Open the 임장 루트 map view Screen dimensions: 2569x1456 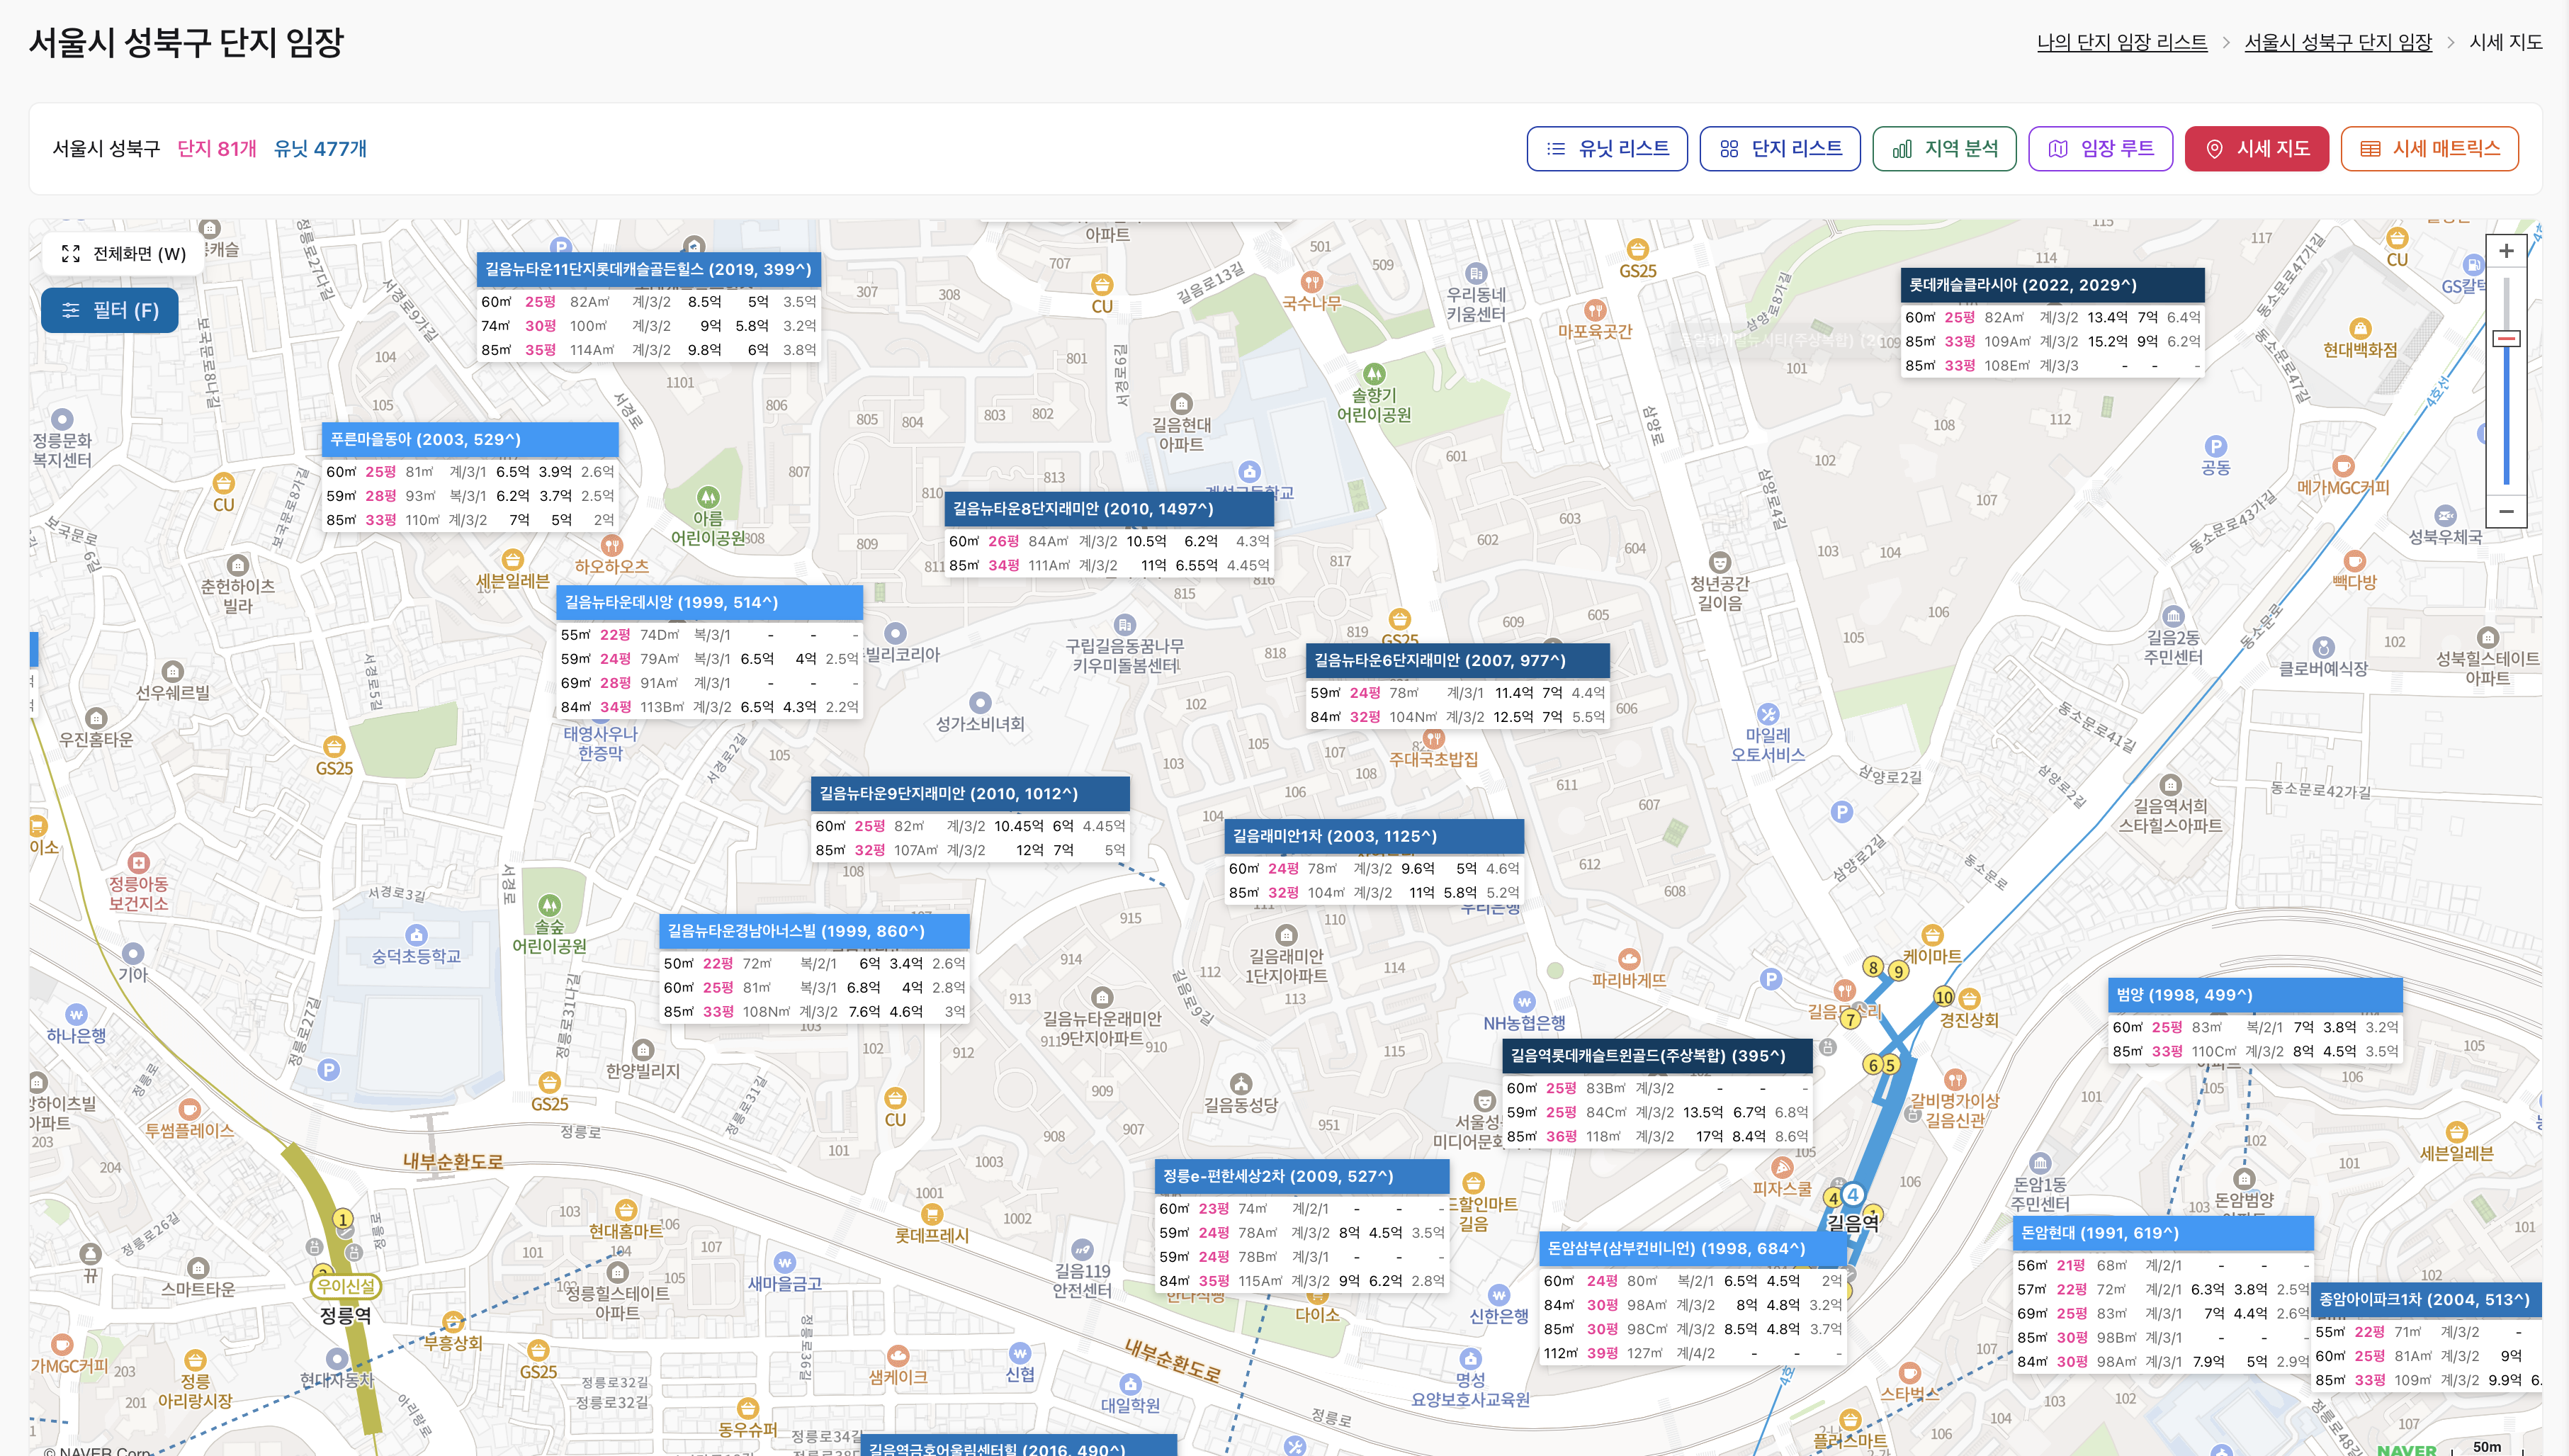(2099, 149)
